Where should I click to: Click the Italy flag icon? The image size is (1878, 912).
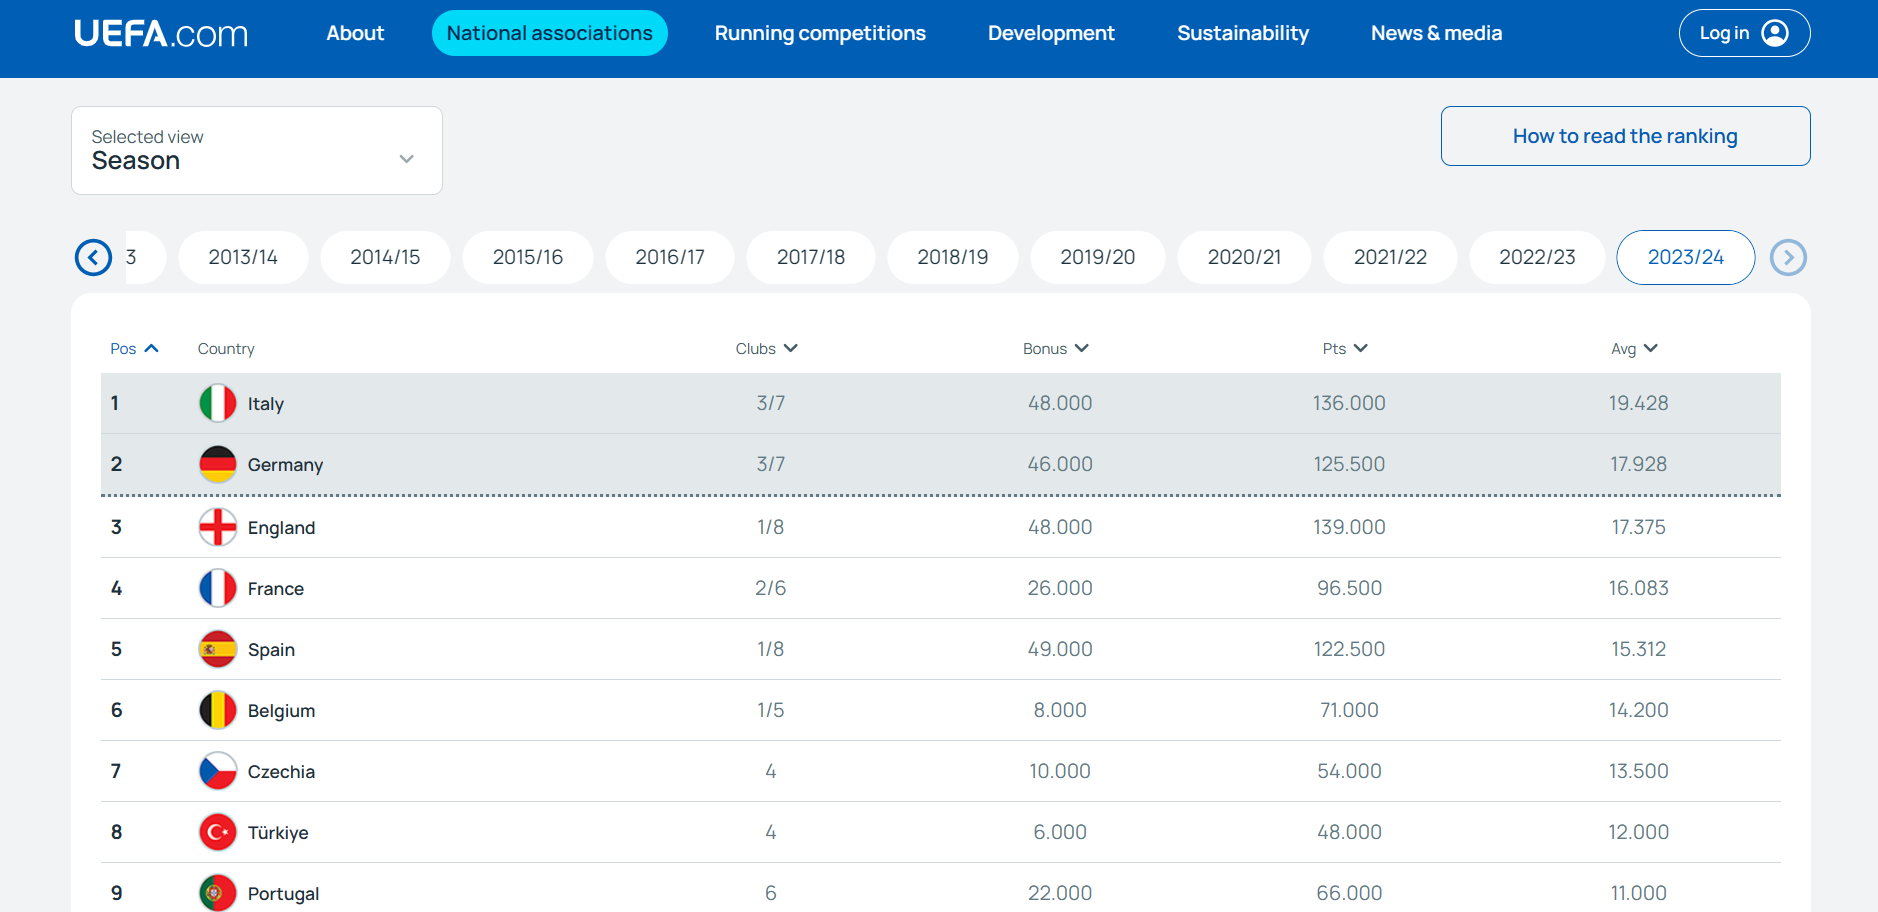coord(218,404)
